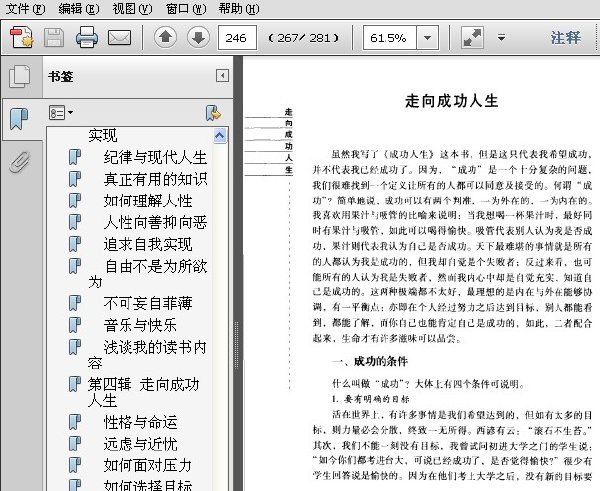Open the 帮助(H) menu
The image size is (600, 491).
(x=239, y=8)
